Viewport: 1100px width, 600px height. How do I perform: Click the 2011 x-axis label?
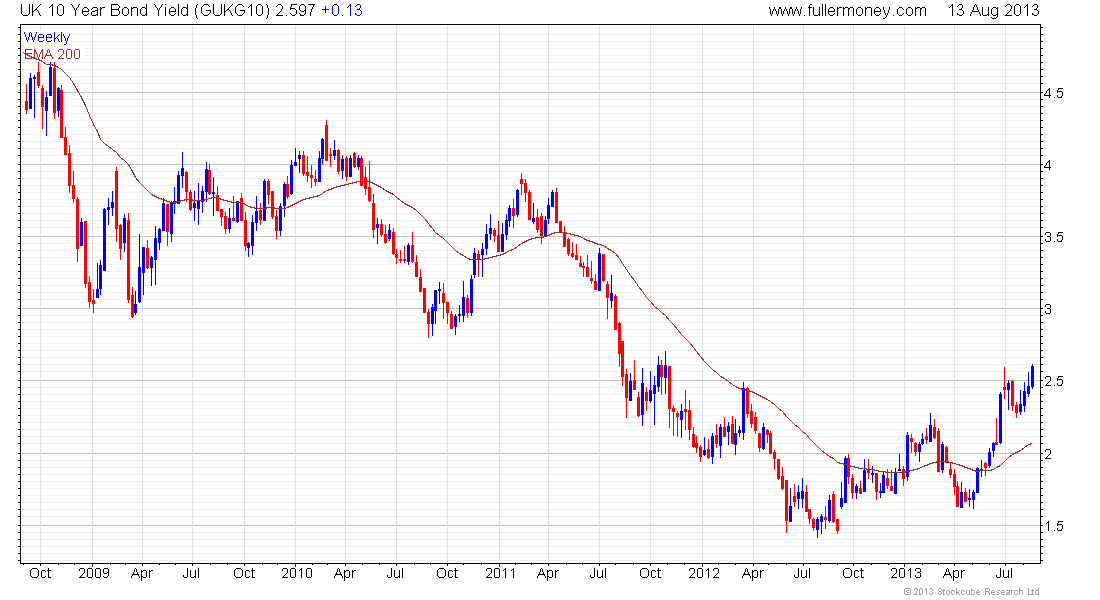pyautogui.click(x=501, y=573)
